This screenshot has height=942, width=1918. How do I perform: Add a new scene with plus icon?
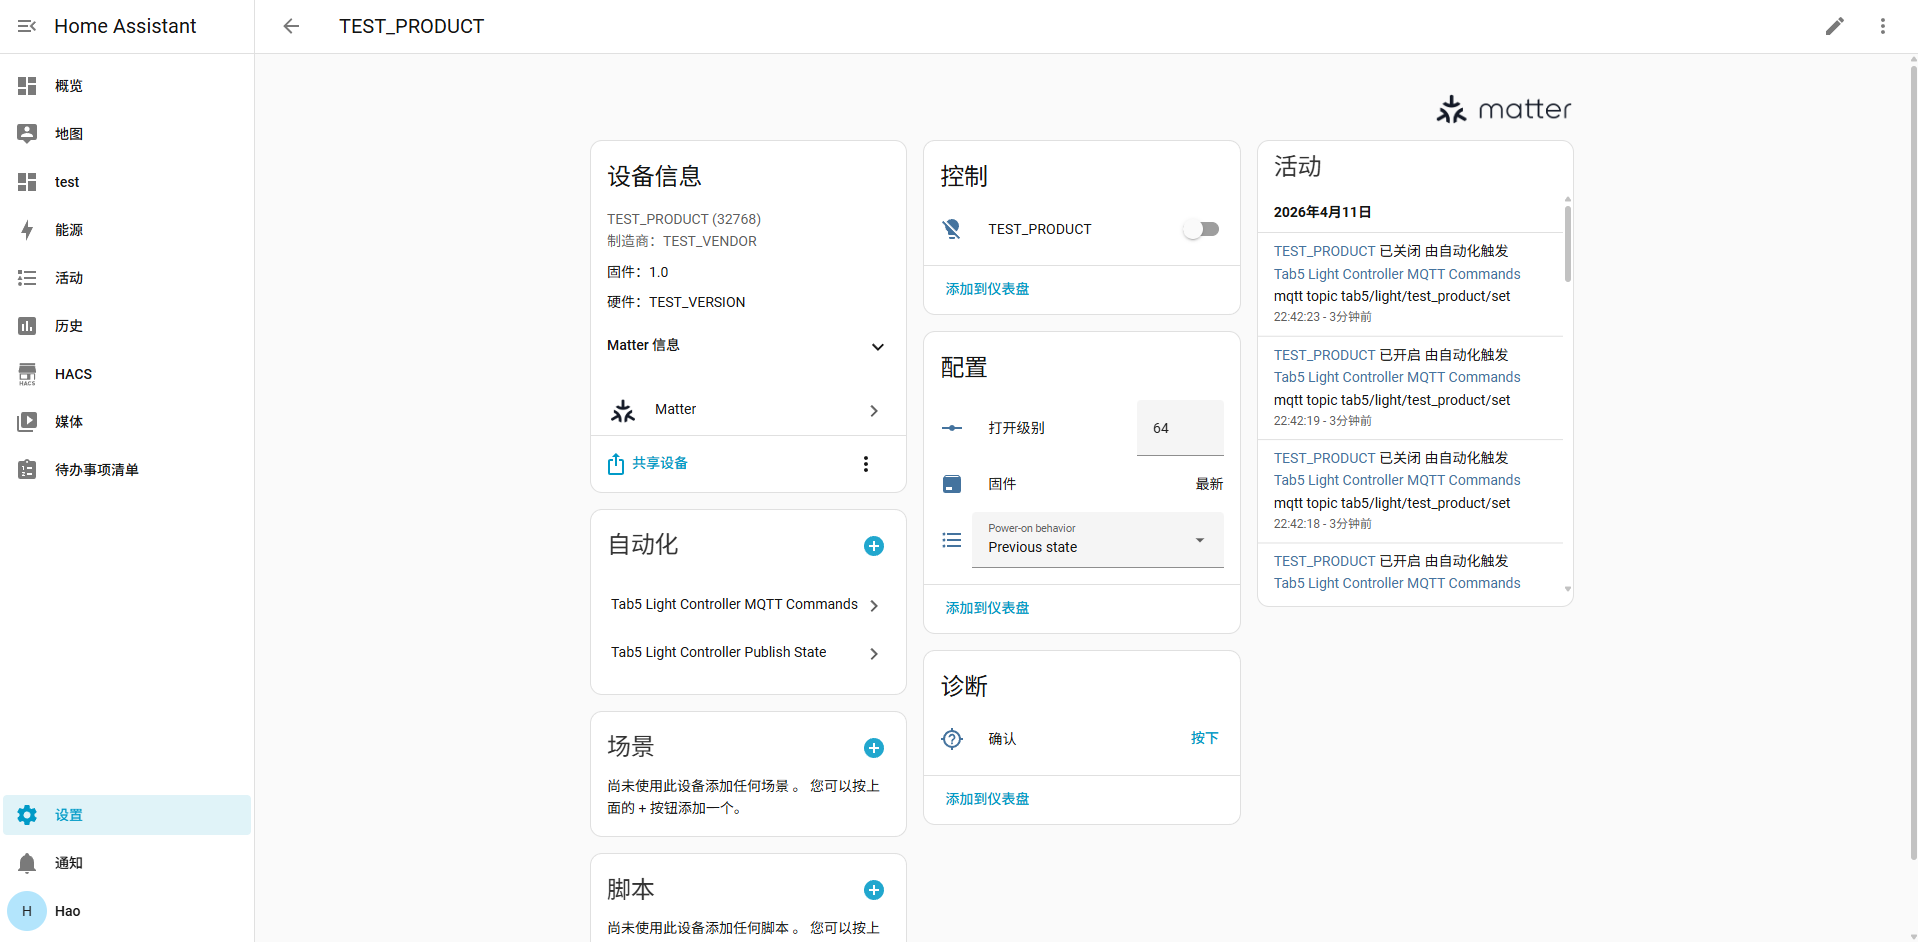tap(873, 748)
